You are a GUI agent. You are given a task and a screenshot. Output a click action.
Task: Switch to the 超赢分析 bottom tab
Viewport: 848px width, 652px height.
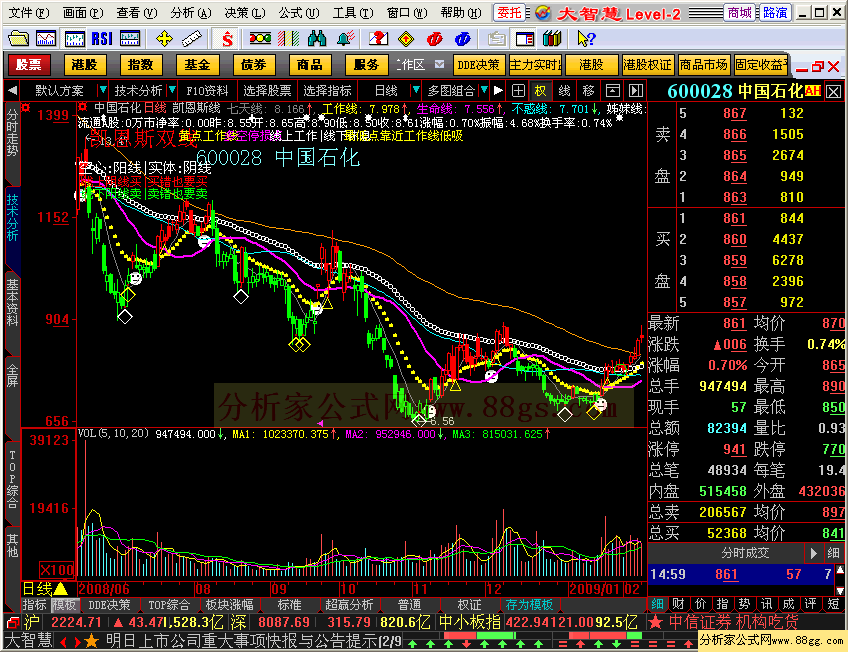pyautogui.click(x=349, y=604)
